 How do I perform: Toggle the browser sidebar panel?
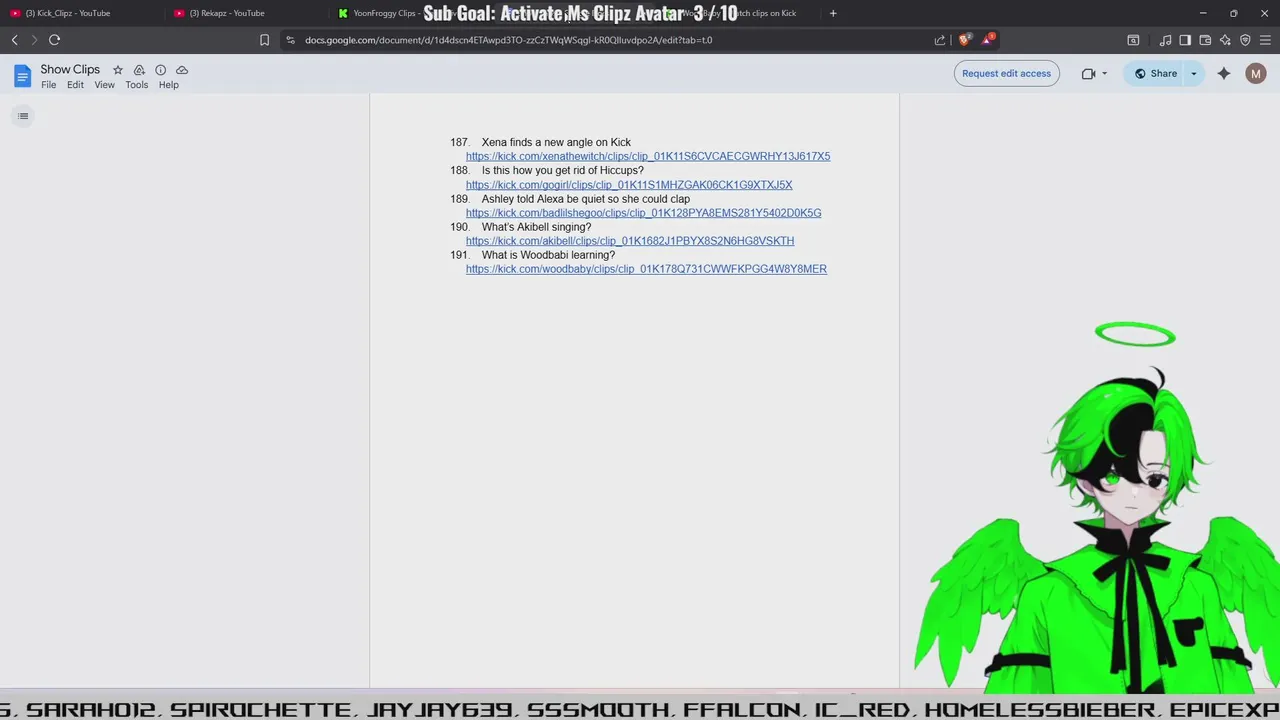click(1185, 40)
